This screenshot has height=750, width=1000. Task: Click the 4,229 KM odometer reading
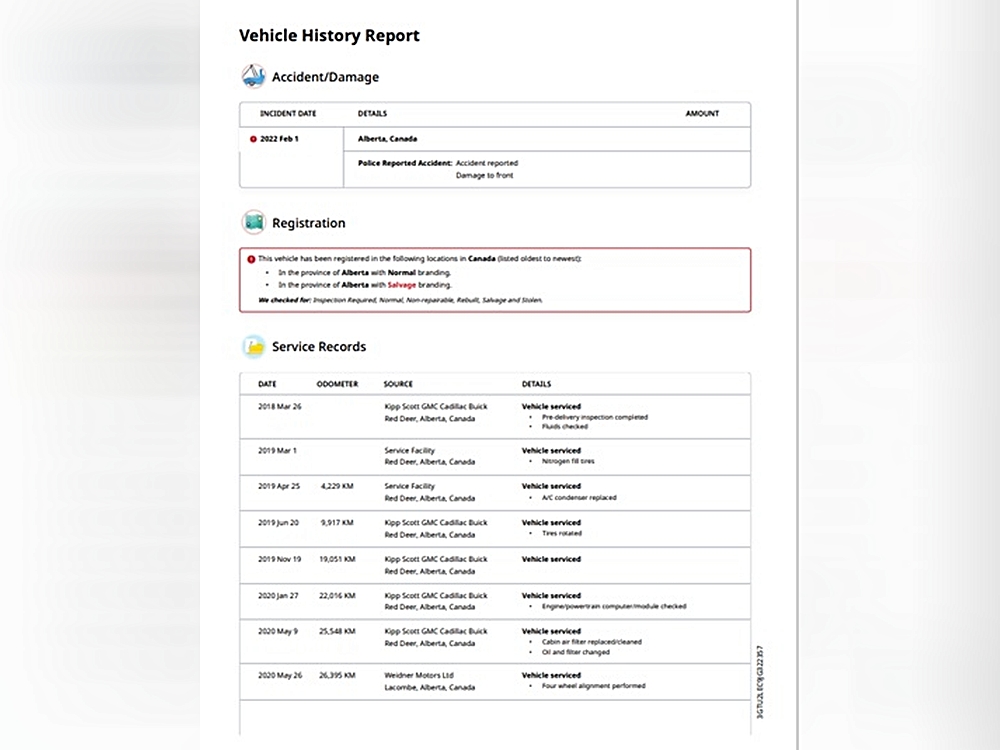(x=337, y=486)
